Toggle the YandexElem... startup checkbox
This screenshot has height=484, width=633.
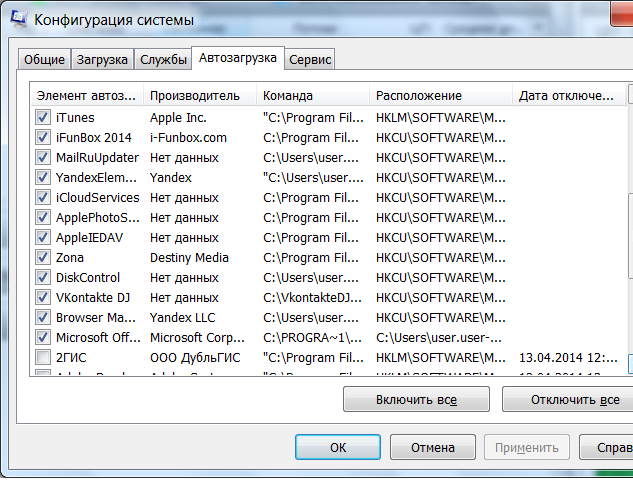tap(43, 177)
